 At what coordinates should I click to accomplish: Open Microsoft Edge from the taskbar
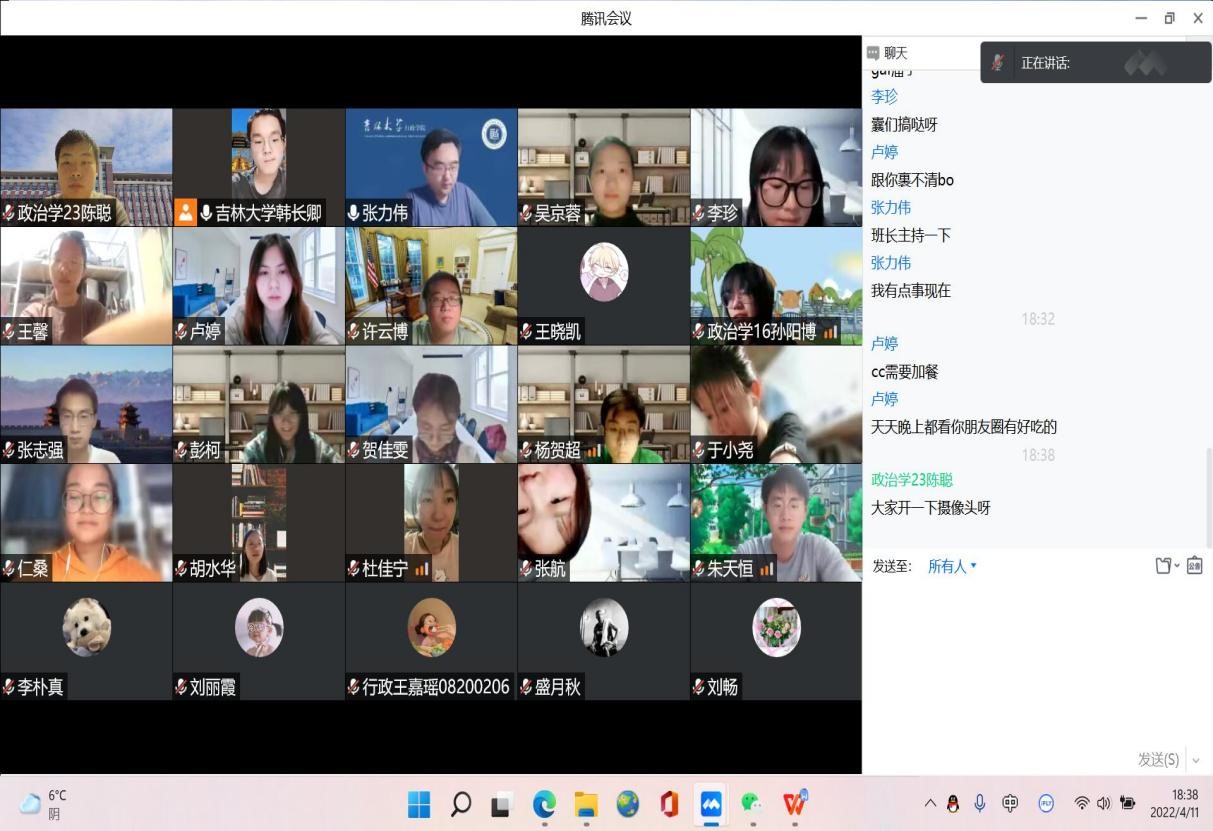click(x=544, y=804)
